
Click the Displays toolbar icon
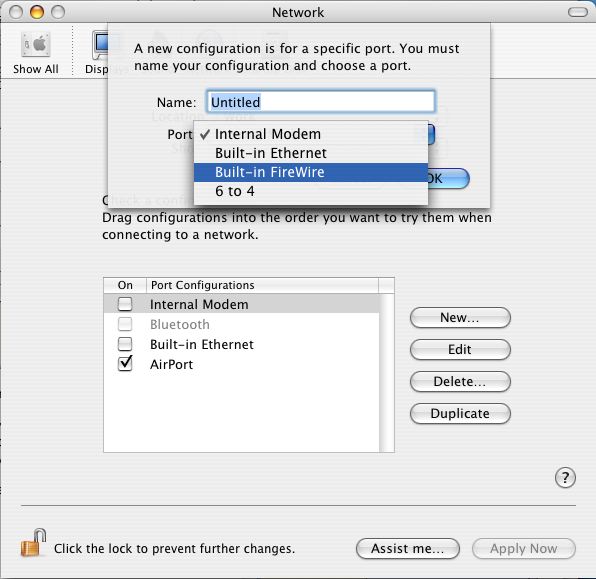pyautogui.click(x=100, y=52)
